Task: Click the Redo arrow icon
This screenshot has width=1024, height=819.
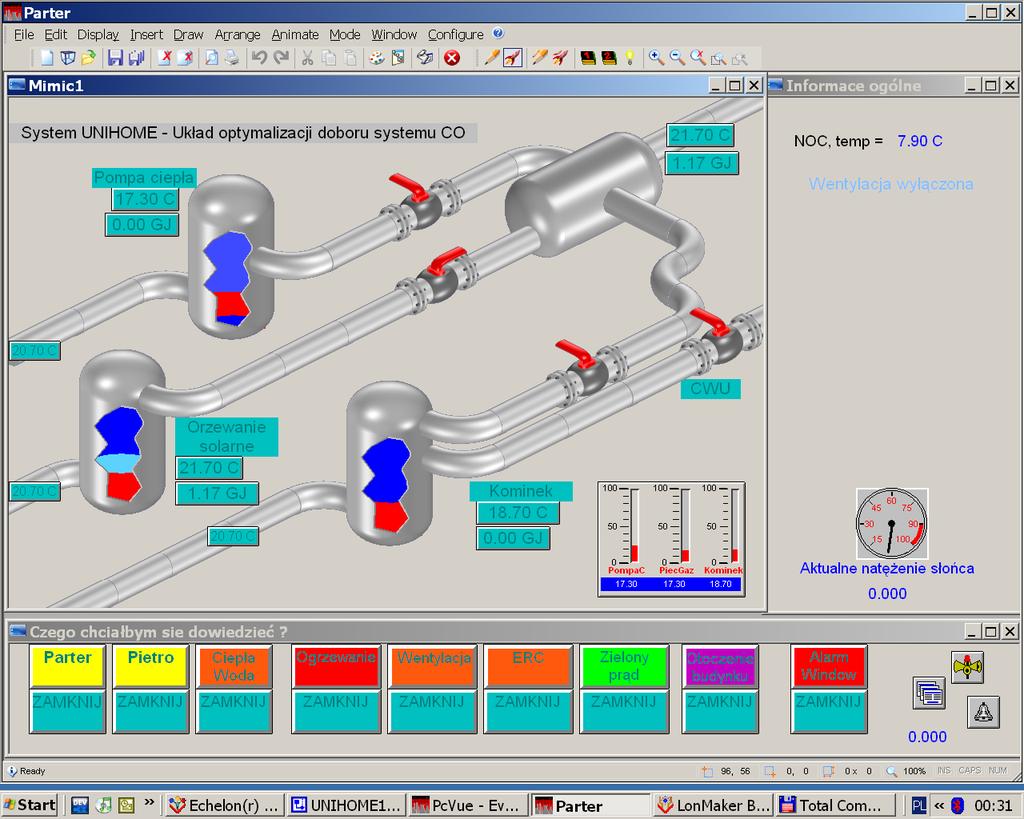Action: click(x=281, y=58)
